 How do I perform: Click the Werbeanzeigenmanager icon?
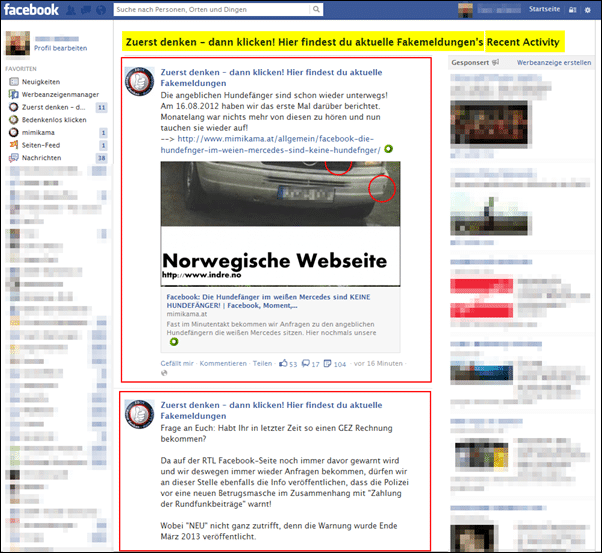tap(14, 94)
